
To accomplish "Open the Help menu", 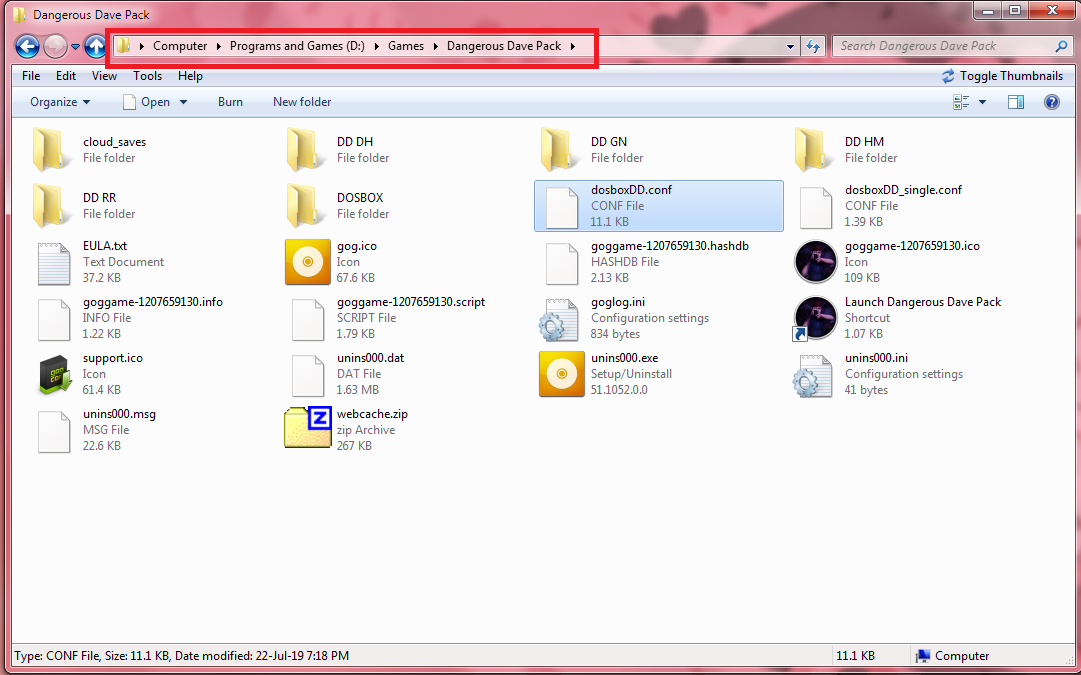I will [190, 76].
